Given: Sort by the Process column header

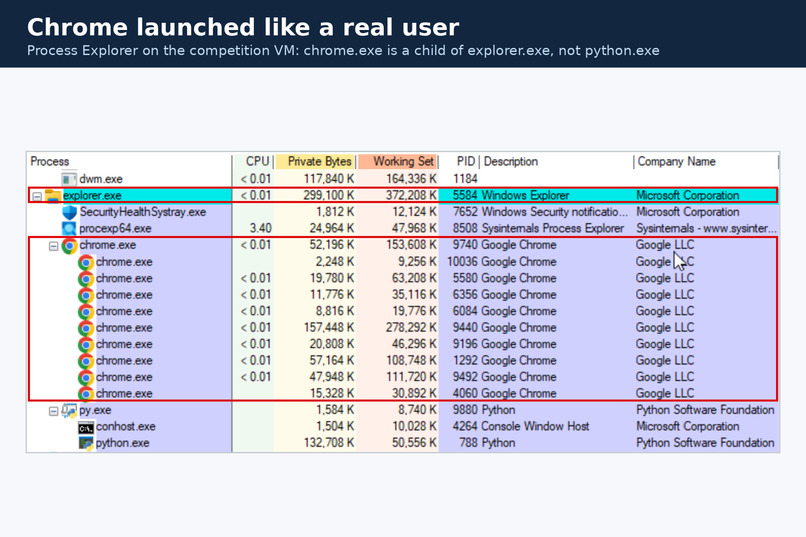Looking at the screenshot, I should click(x=49, y=161).
